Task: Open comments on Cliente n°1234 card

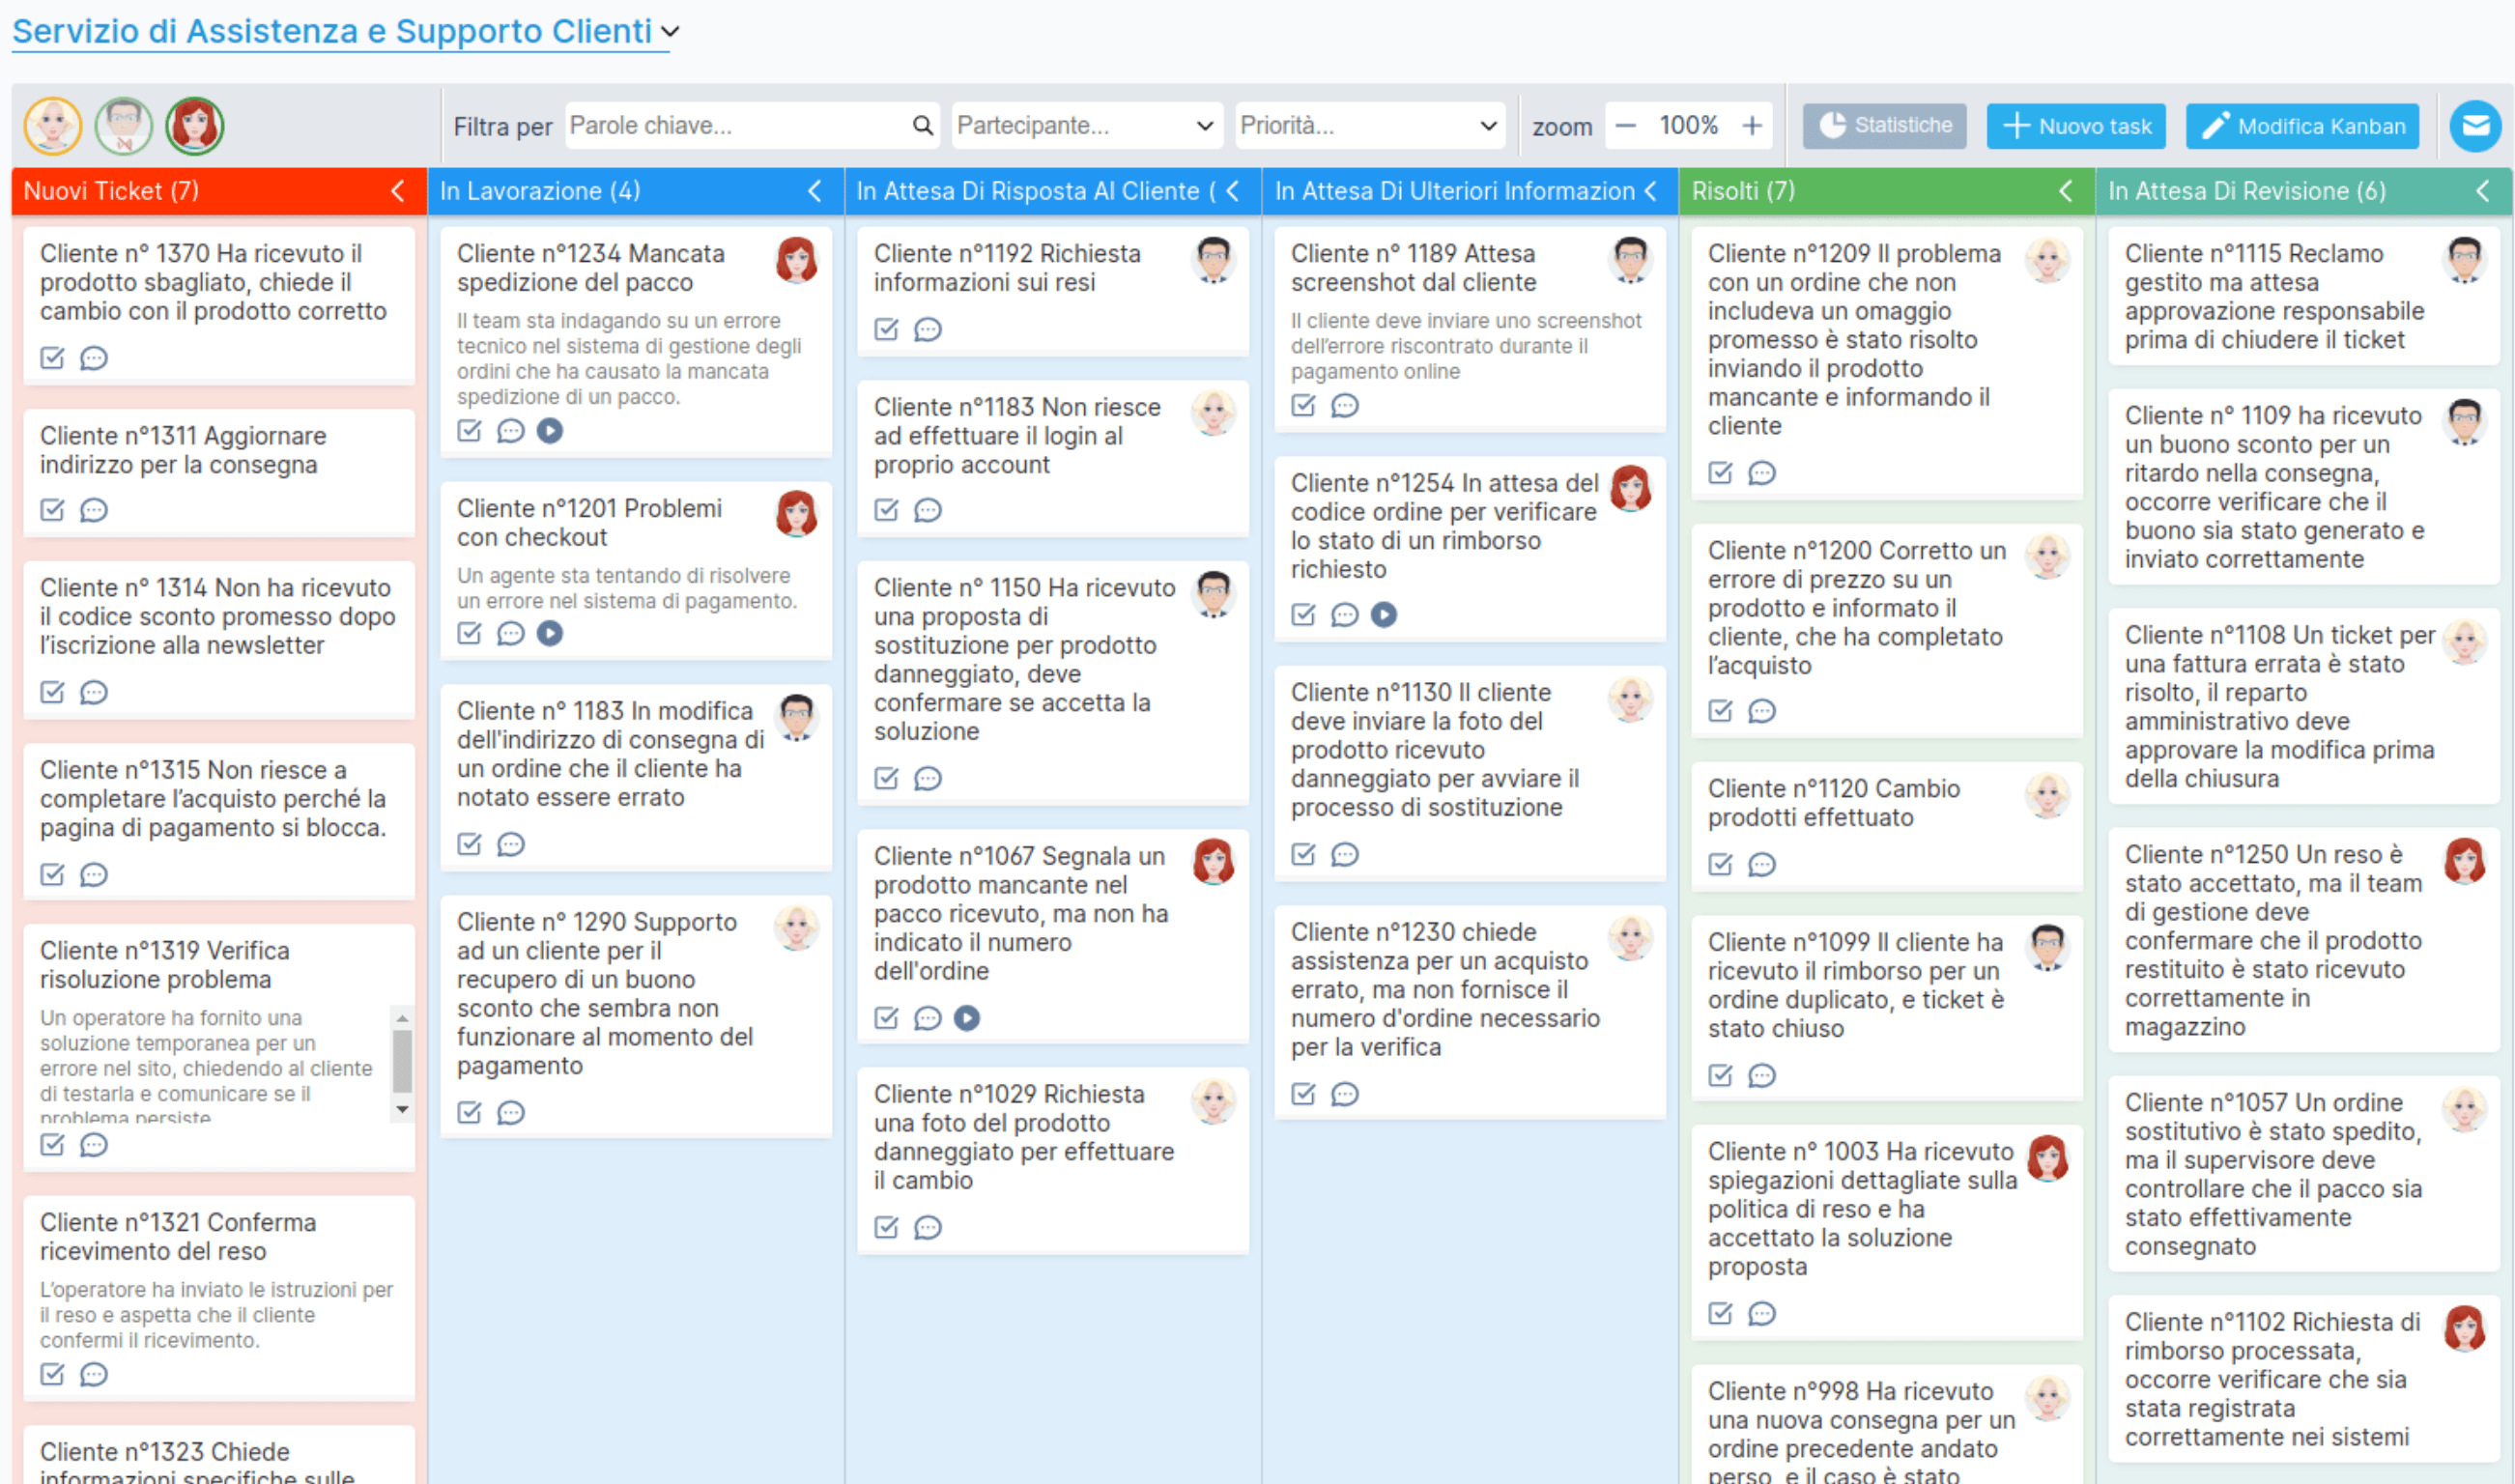Action: (510, 431)
